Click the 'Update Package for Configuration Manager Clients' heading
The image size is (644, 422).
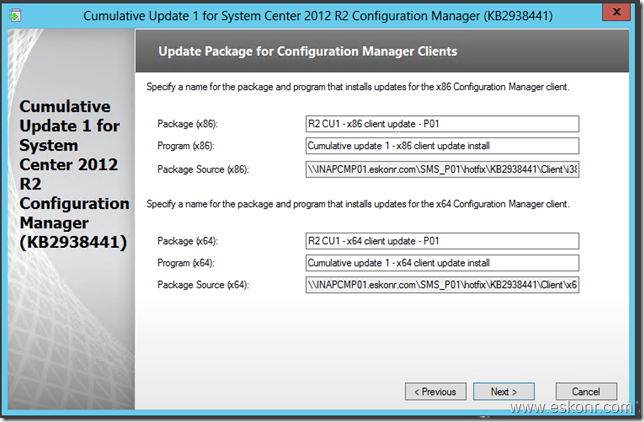[308, 51]
